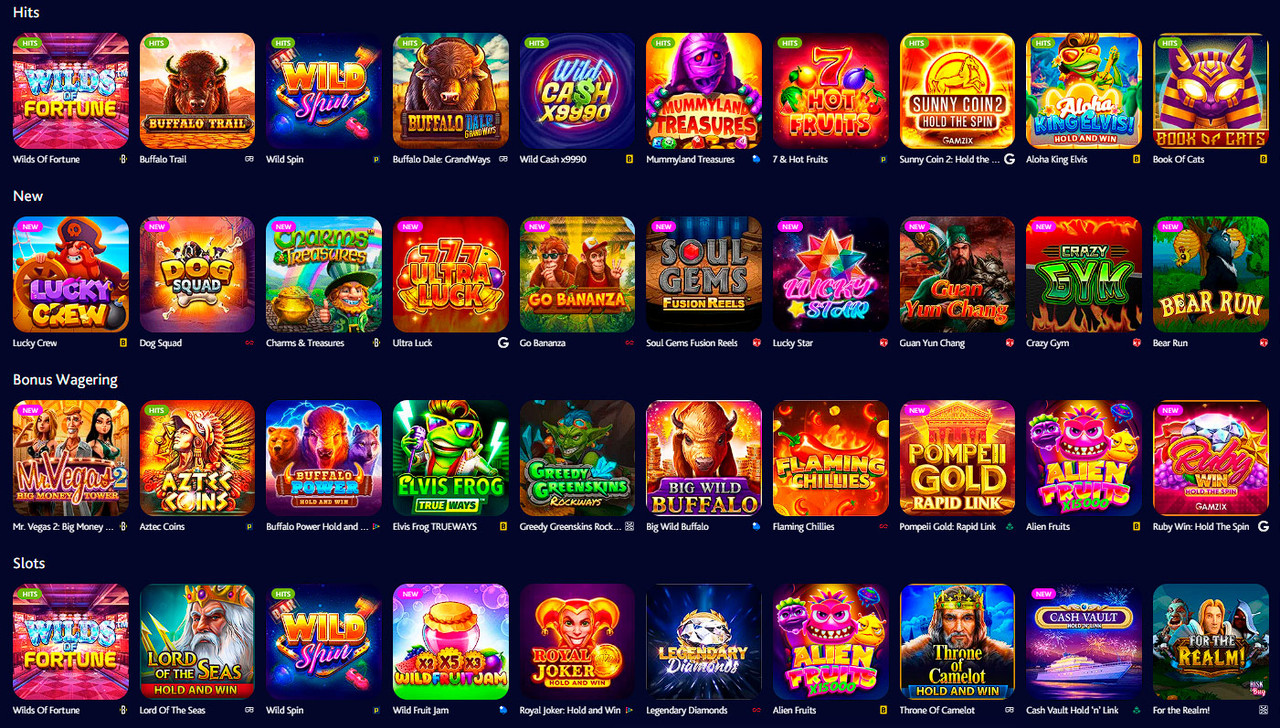Open the Pompeii Gold: Rapid Link tile
The height and width of the screenshot is (728, 1280).
pyautogui.click(x=957, y=459)
